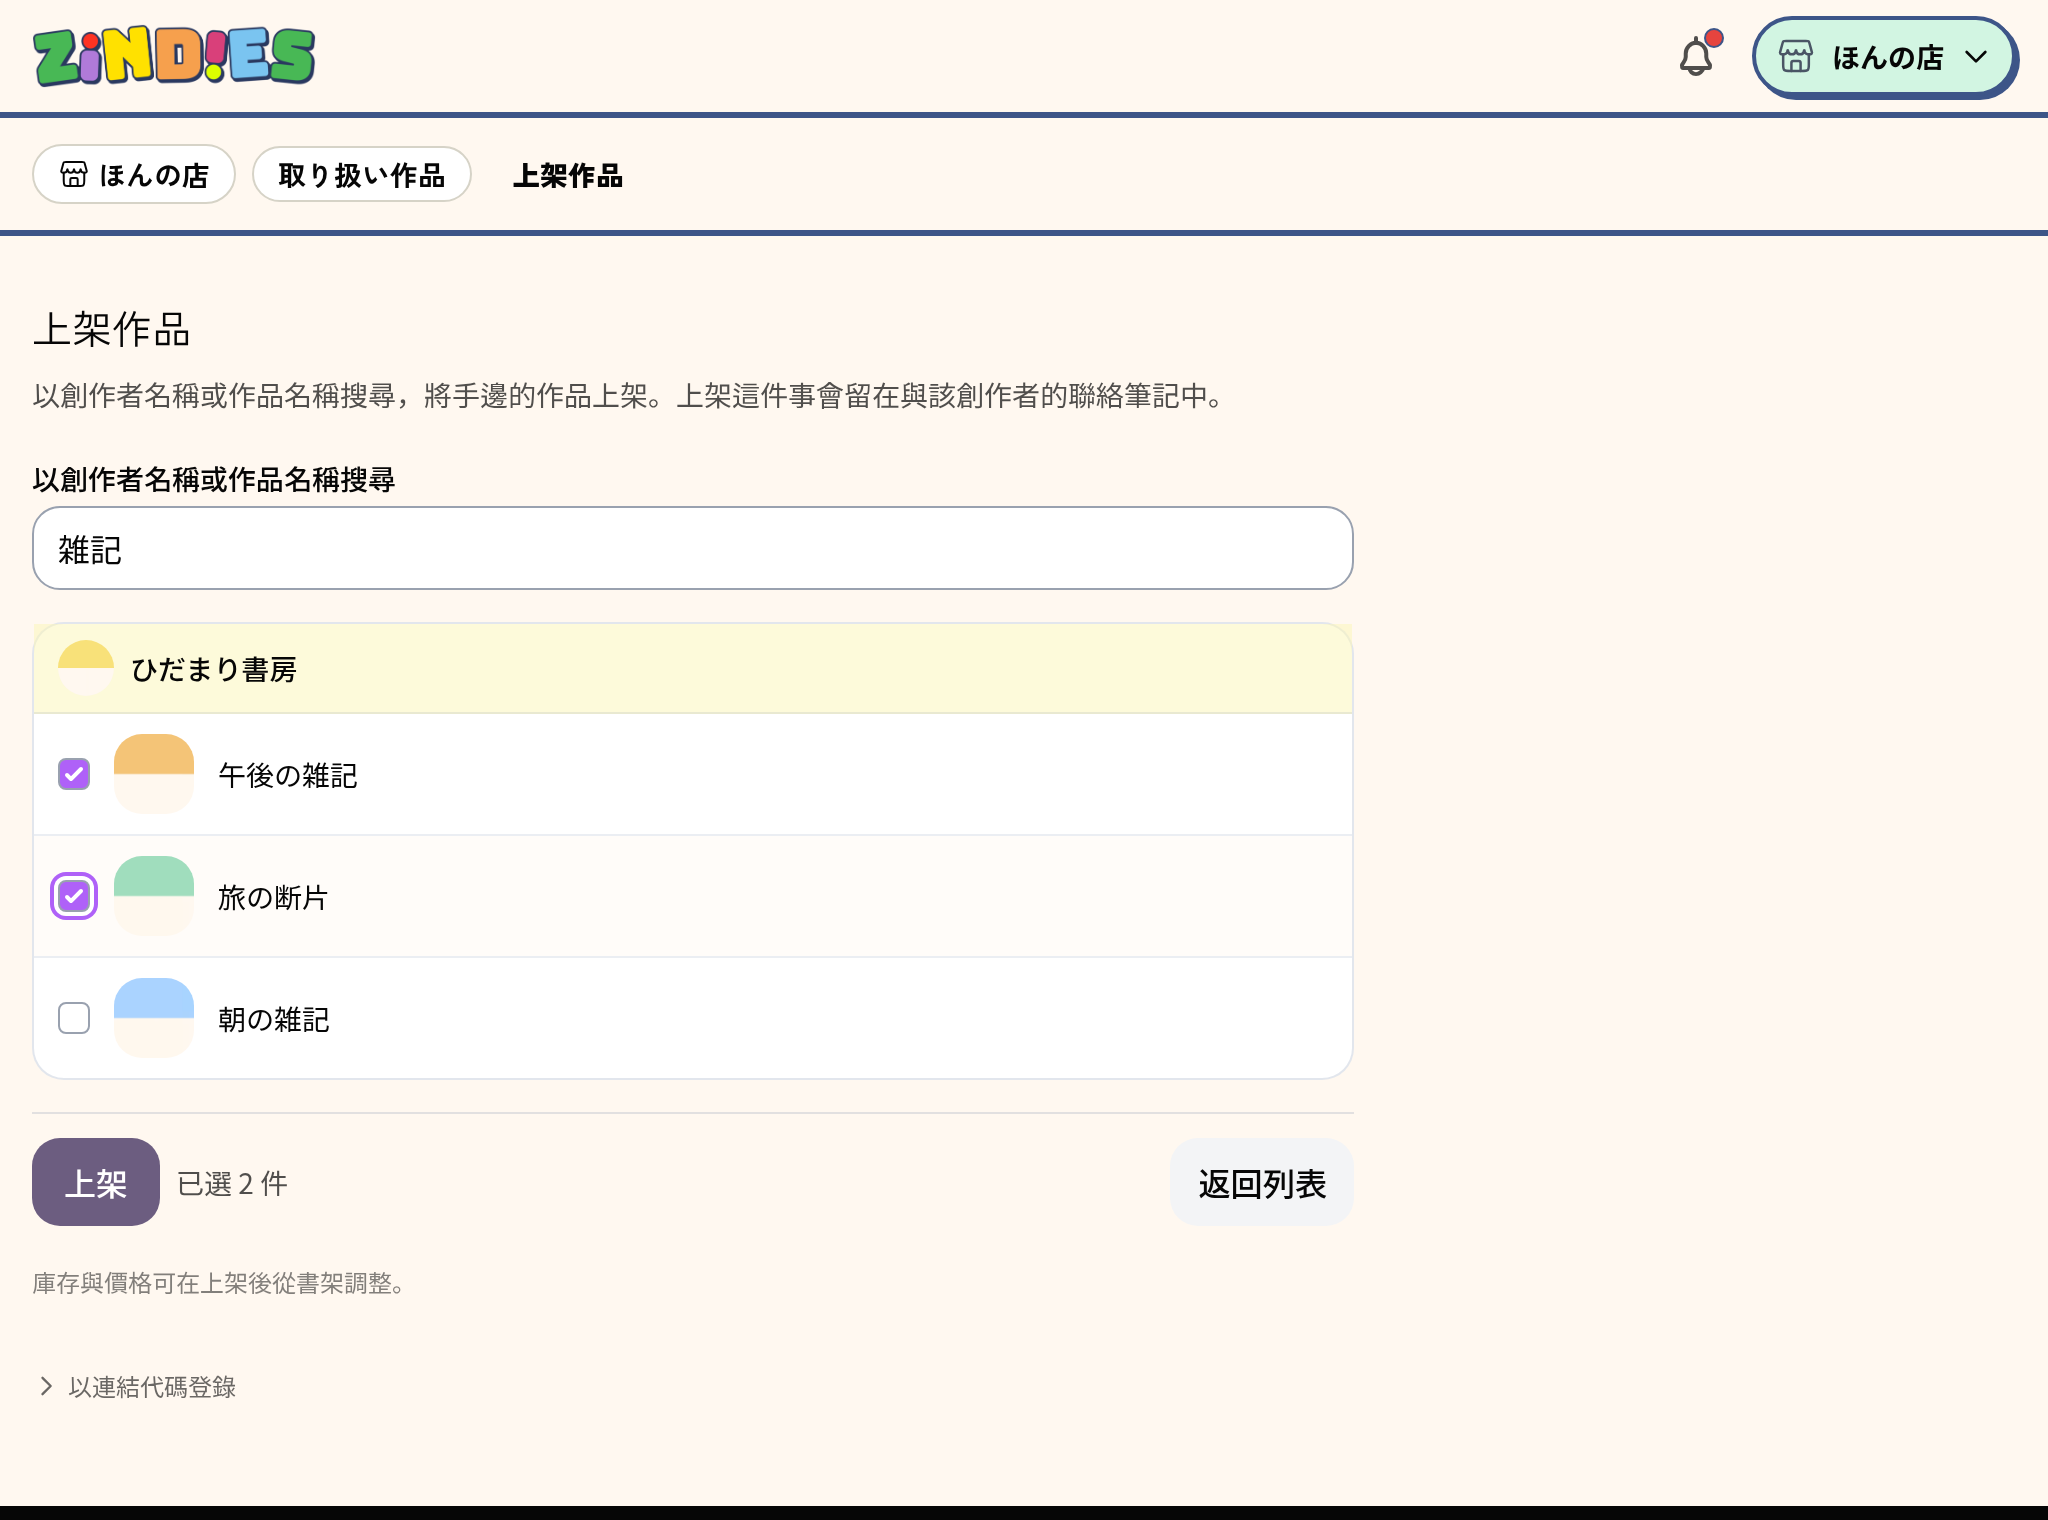Click the 午後の雑記 title text
The width and height of the screenshot is (2048, 1520).
[x=288, y=775]
